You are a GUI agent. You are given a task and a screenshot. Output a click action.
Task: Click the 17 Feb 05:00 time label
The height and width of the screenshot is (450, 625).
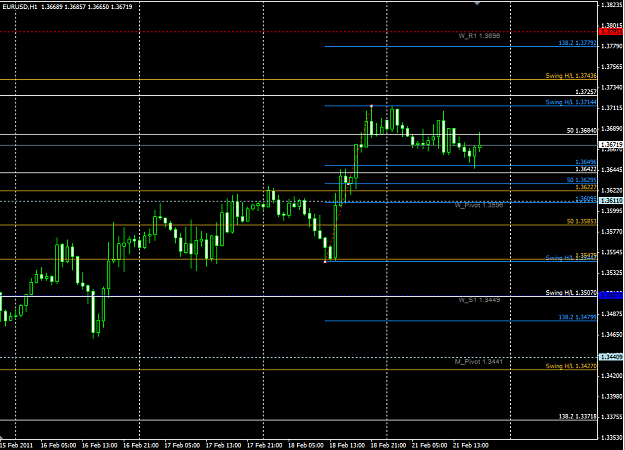click(x=182, y=445)
